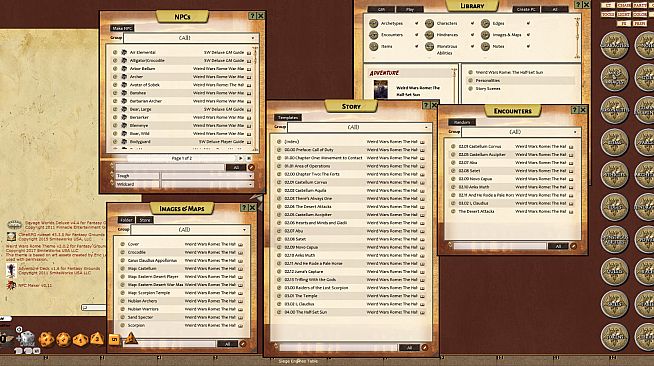Switch to Play tab in Library window
Viewport: 654px width, 366px height.
tap(410, 9)
